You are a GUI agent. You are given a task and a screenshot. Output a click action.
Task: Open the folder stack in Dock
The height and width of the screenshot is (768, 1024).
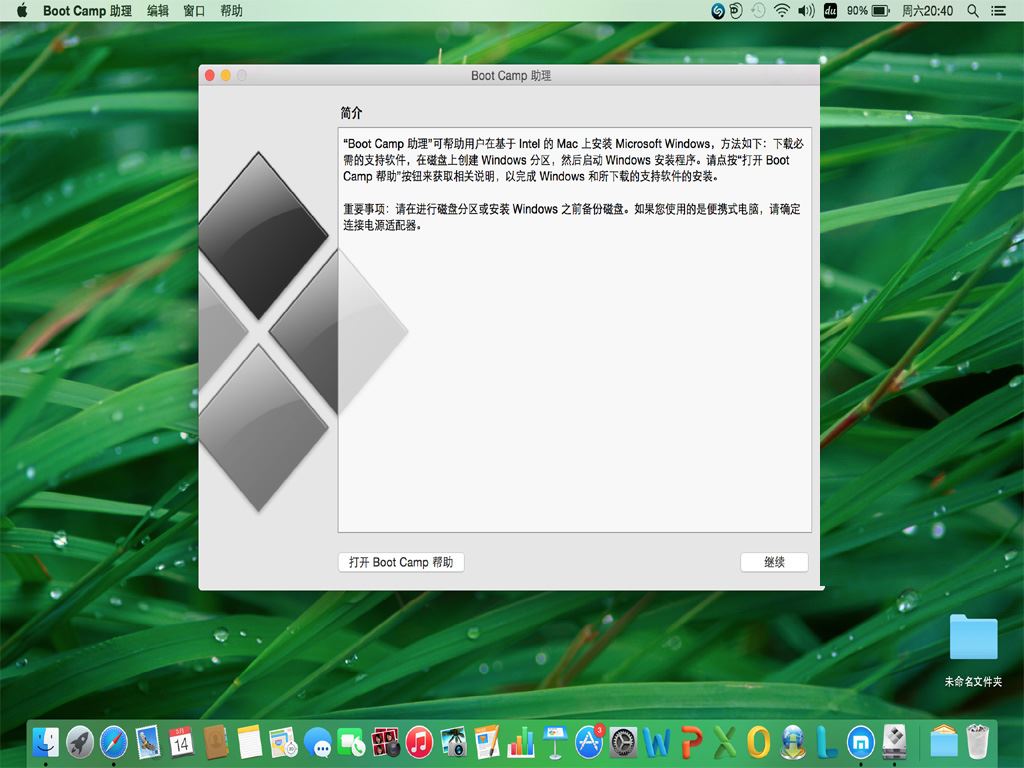tap(943, 742)
